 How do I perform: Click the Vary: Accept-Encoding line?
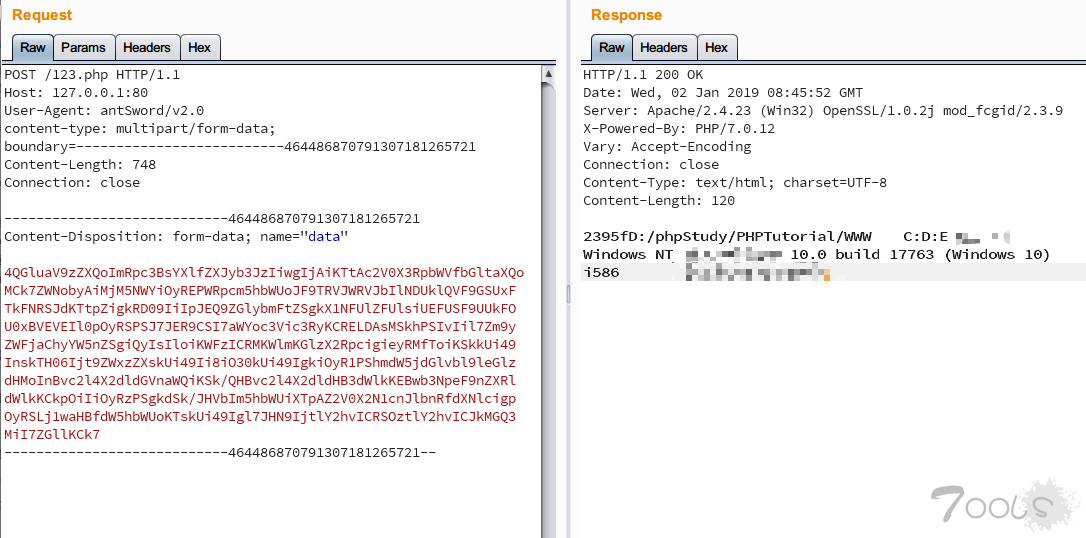667,147
